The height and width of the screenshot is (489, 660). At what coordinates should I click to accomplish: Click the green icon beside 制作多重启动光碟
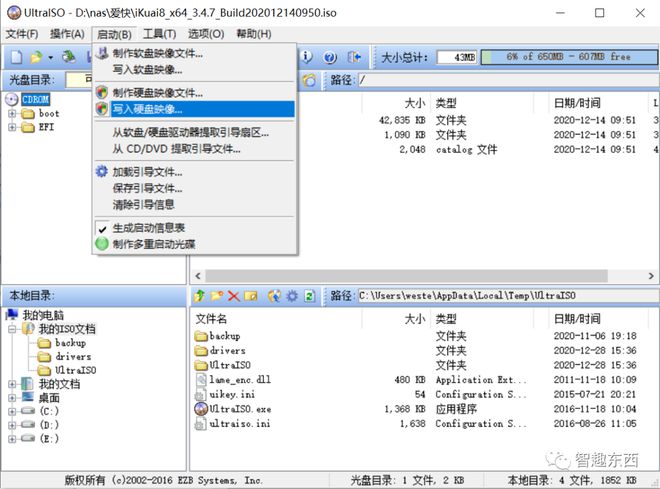pyautogui.click(x=102, y=244)
